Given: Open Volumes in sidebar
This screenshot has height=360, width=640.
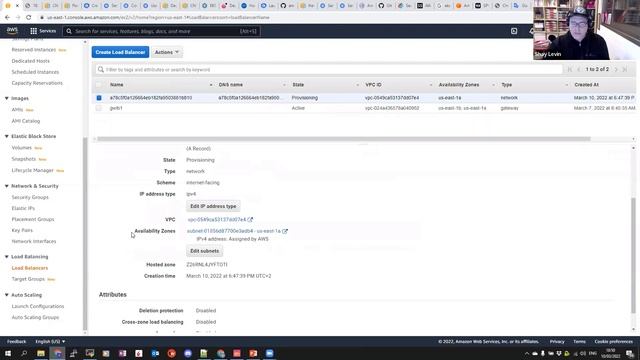Looking at the screenshot, I should click(22, 148).
